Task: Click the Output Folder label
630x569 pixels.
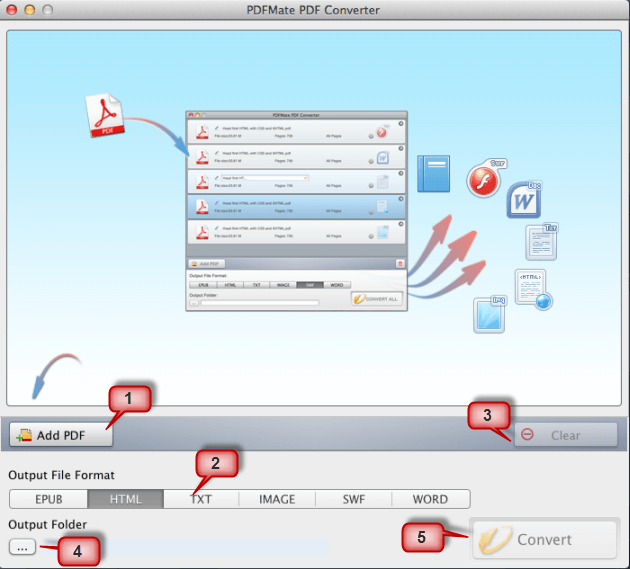Action: (47, 524)
